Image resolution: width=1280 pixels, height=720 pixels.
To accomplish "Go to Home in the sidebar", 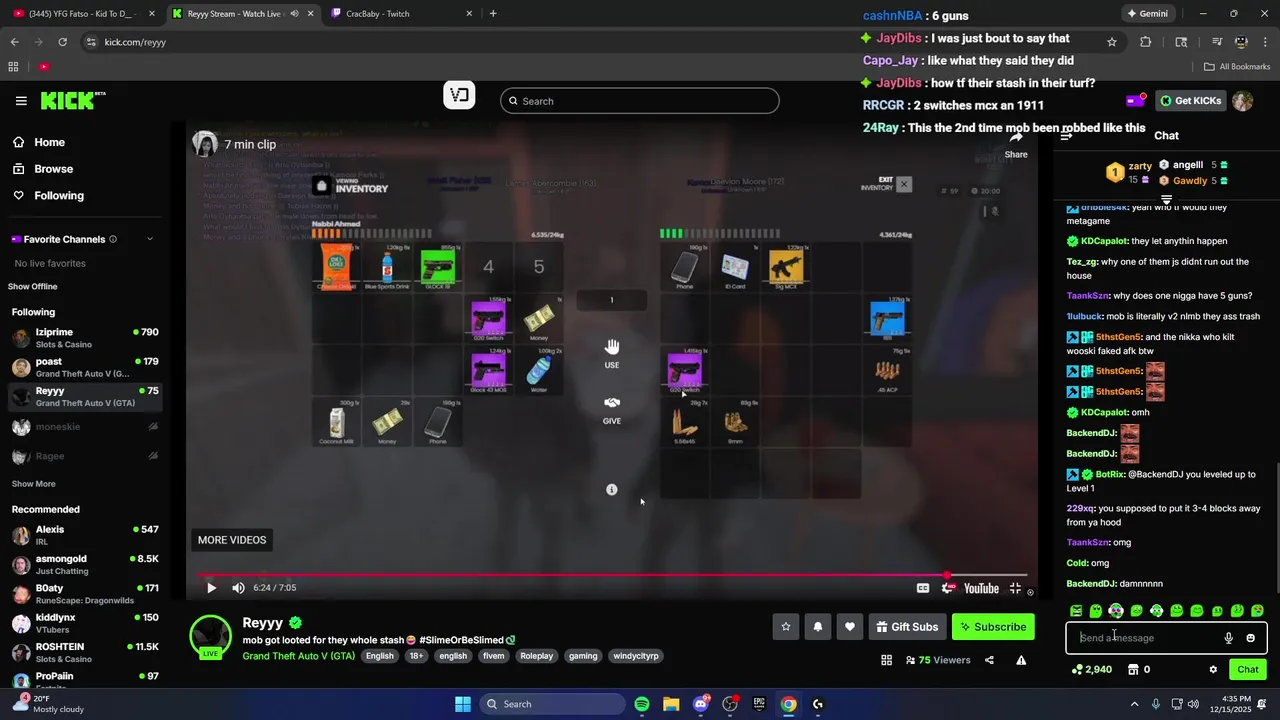I will (x=48, y=142).
